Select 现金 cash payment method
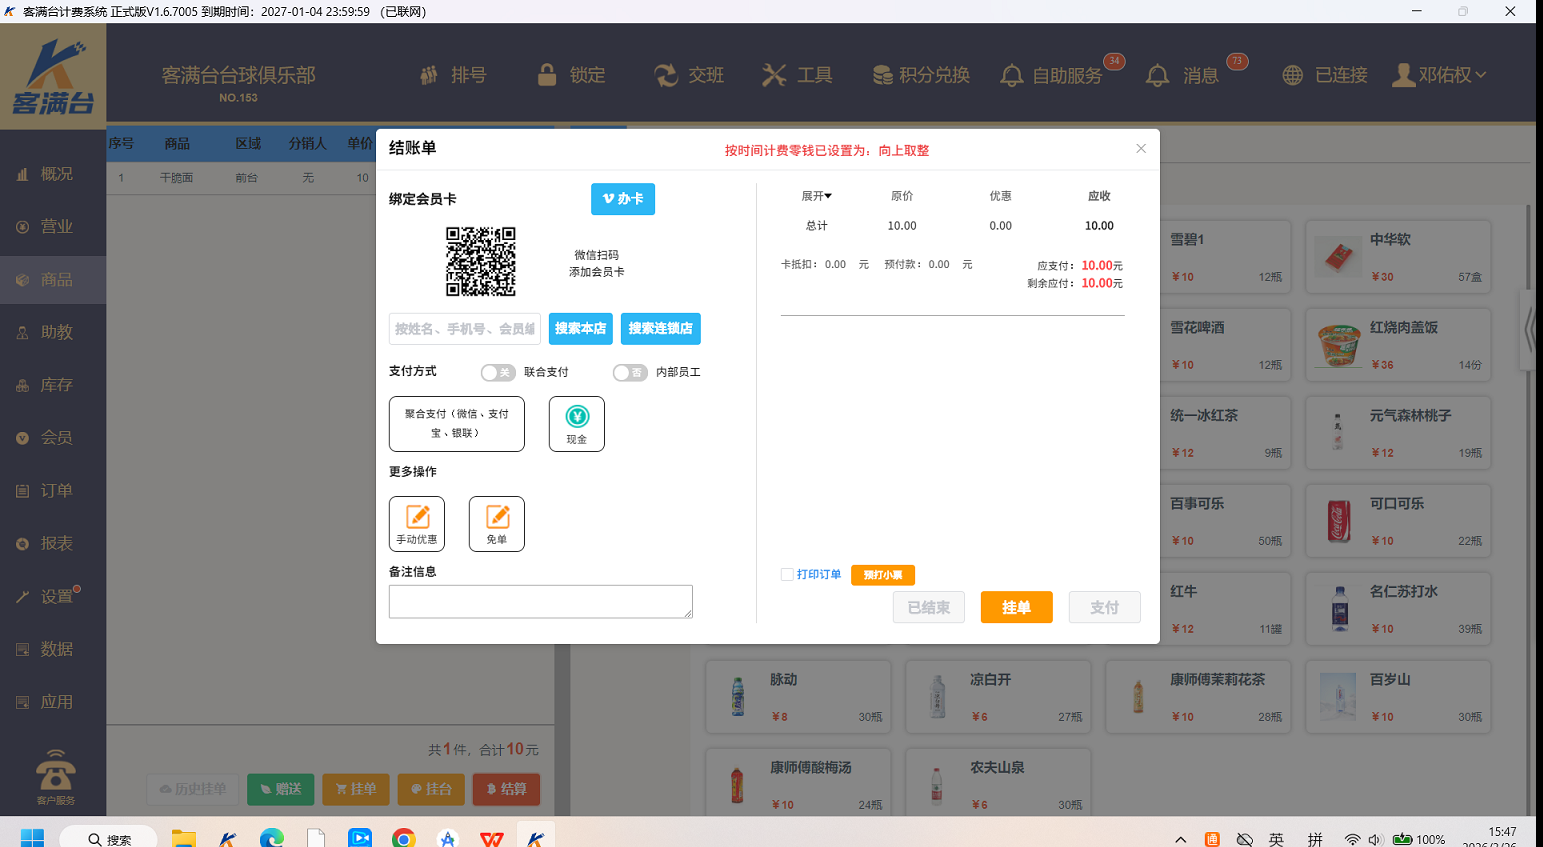The width and height of the screenshot is (1543, 847). [576, 423]
